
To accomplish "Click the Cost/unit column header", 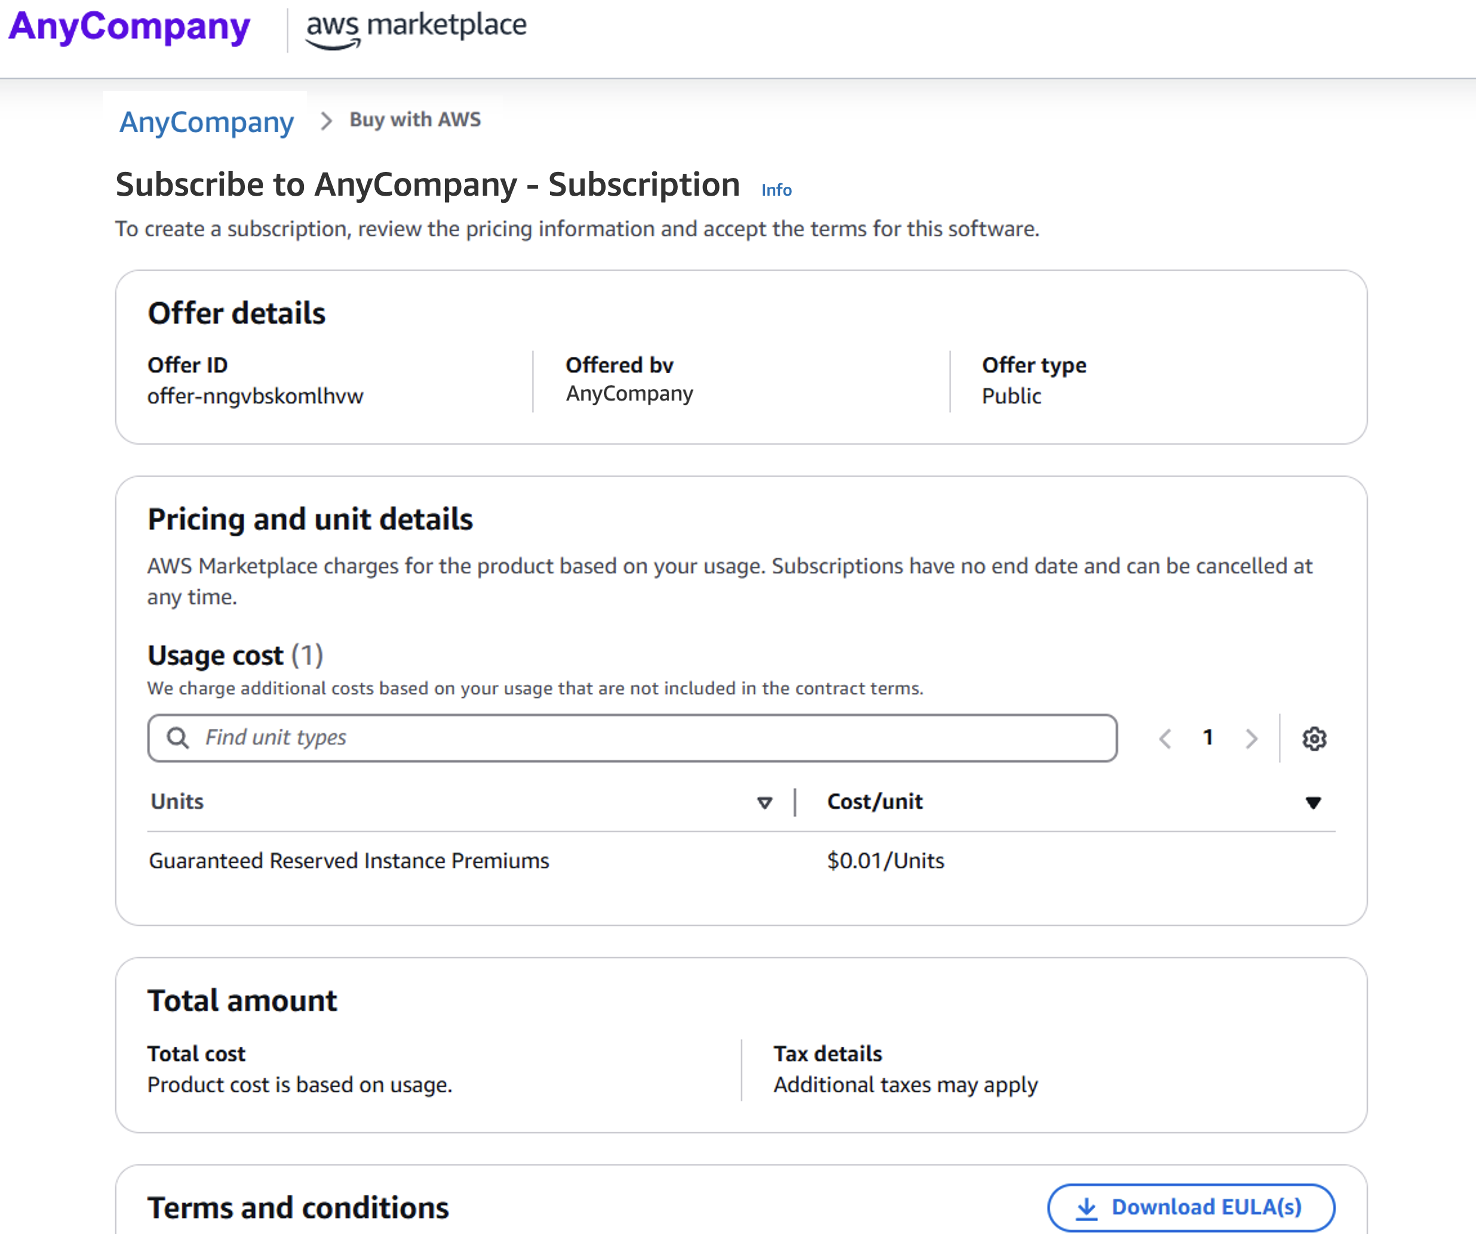I will [874, 802].
